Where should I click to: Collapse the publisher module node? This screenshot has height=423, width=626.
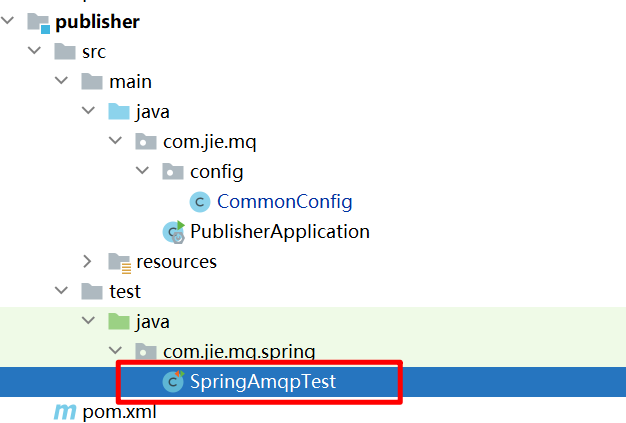coord(8,20)
